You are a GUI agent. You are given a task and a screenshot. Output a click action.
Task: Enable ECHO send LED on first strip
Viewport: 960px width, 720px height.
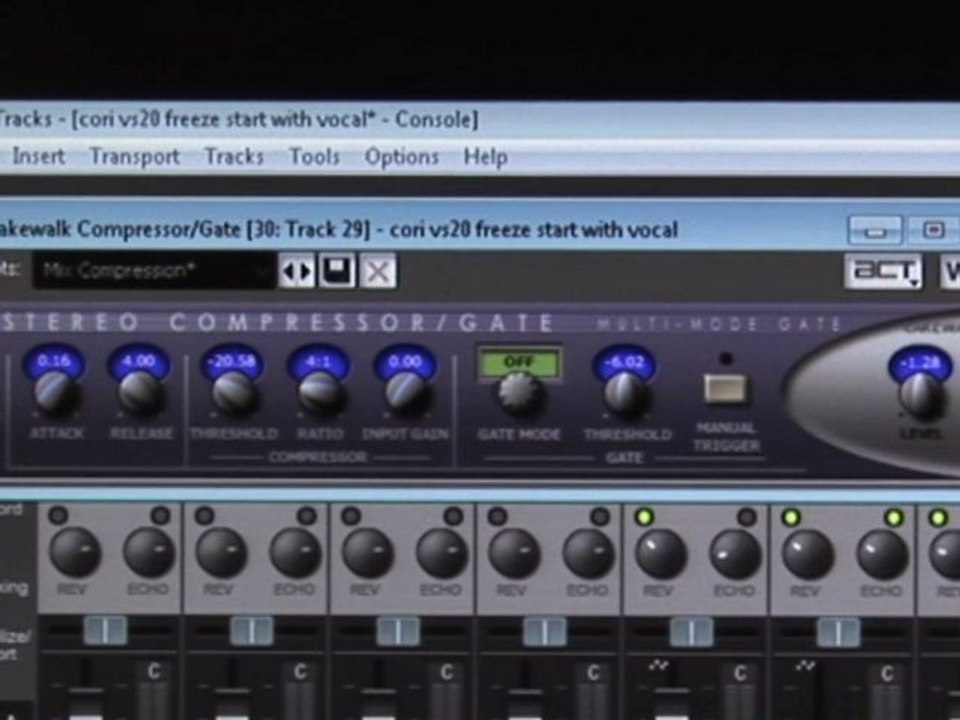[x=160, y=516]
